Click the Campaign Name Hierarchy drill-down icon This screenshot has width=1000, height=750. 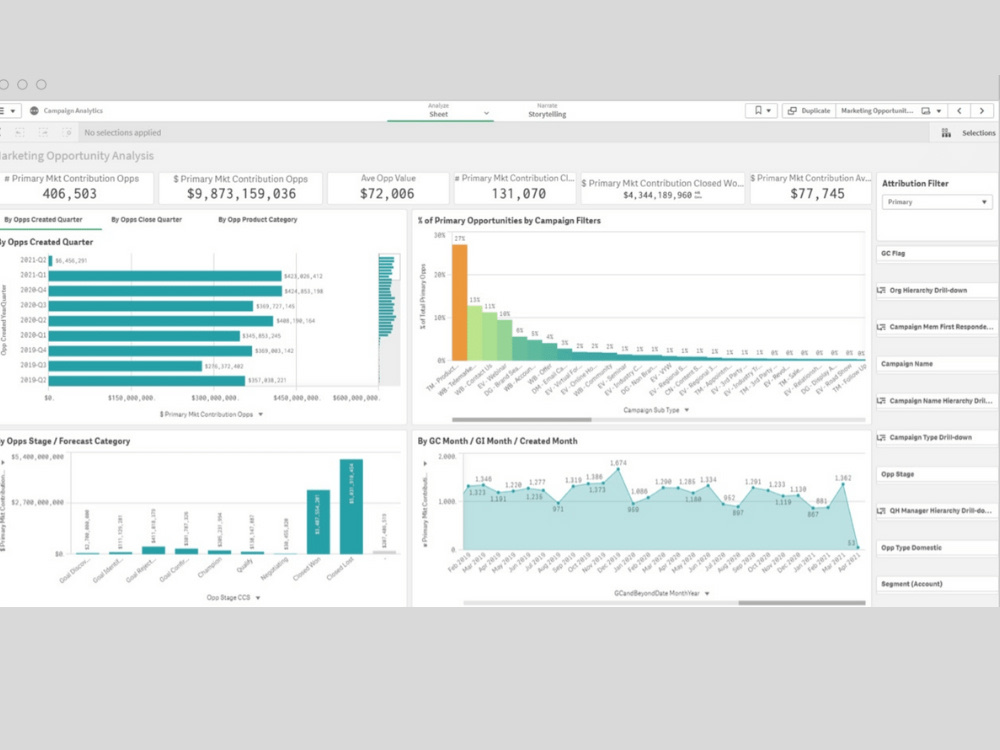(x=881, y=401)
